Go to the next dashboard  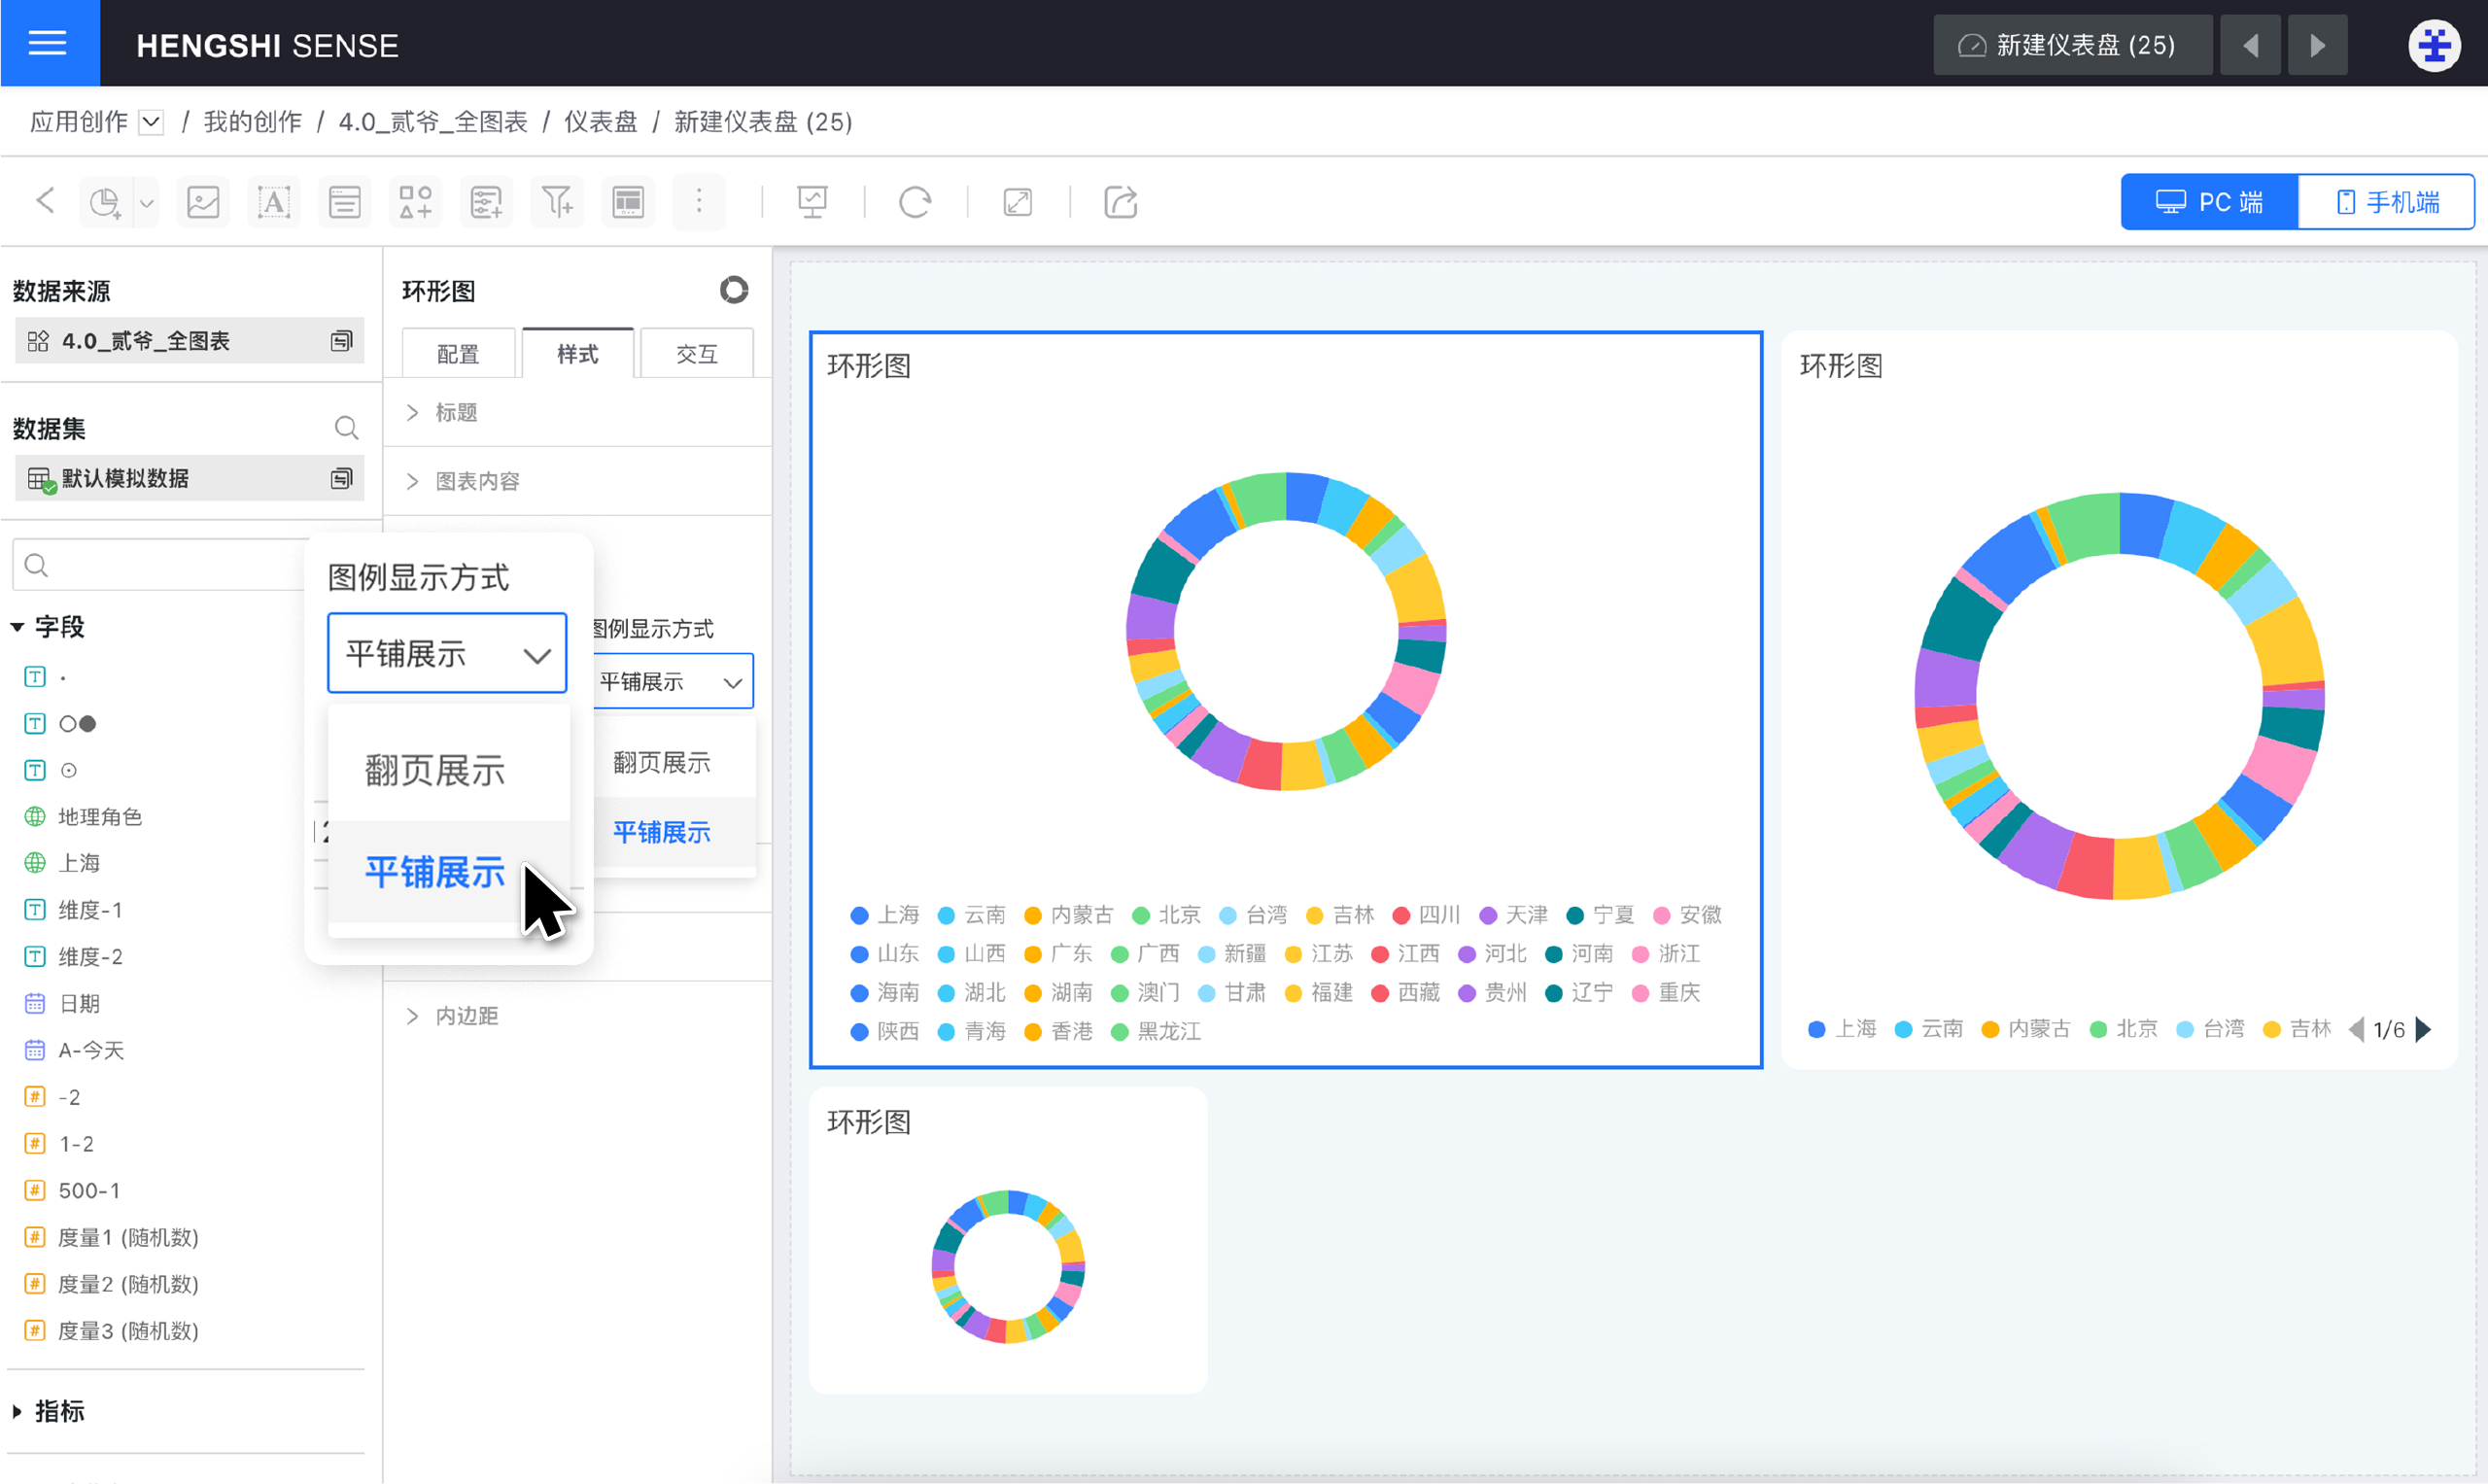2318,45
